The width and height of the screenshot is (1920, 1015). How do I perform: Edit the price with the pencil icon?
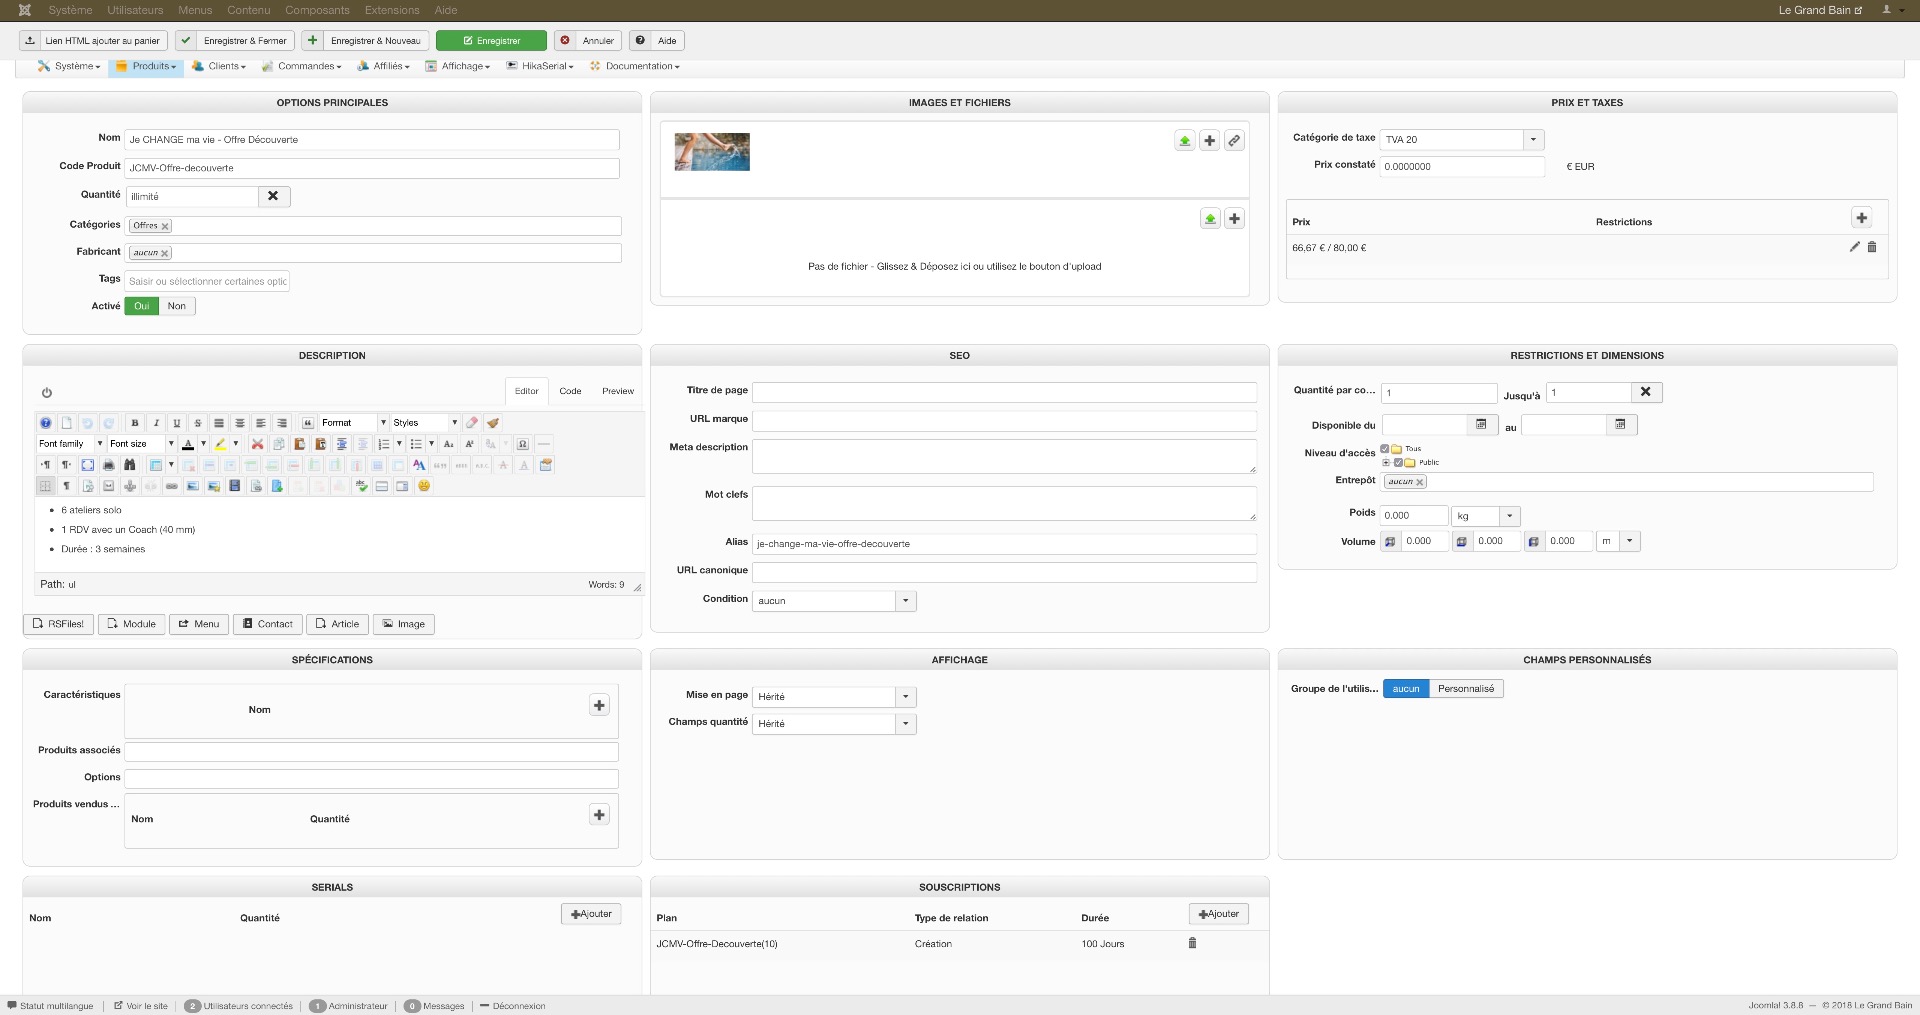1854,247
